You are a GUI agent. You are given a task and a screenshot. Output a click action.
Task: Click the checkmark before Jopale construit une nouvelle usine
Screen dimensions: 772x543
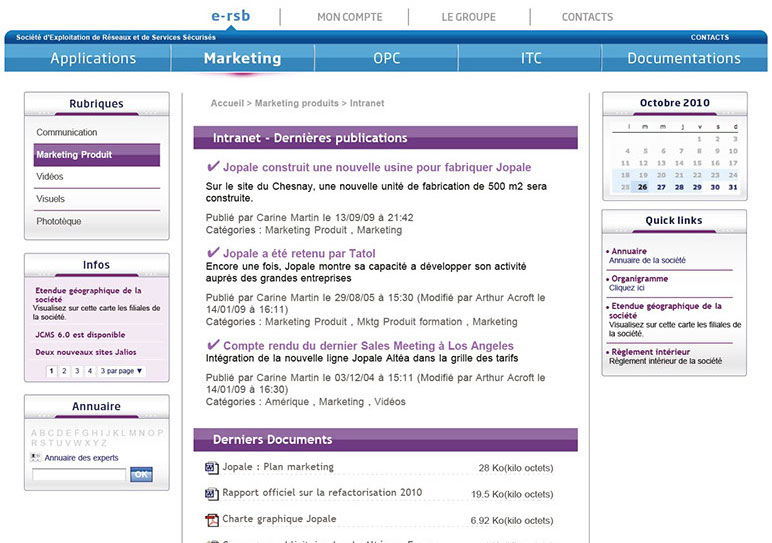pyautogui.click(x=213, y=166)
